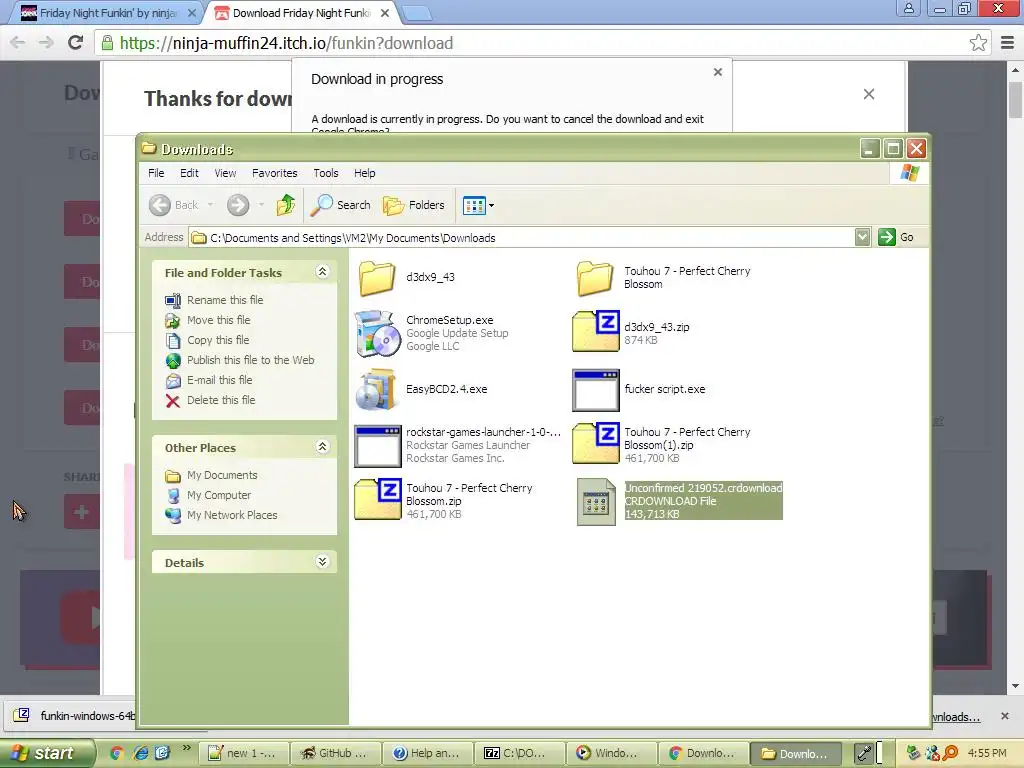The height and width of the screenshot is (768, 1024).
Task: Collapse the File and Folder Tasks panel
Action: pyautogui.click(x=323, y=272)
